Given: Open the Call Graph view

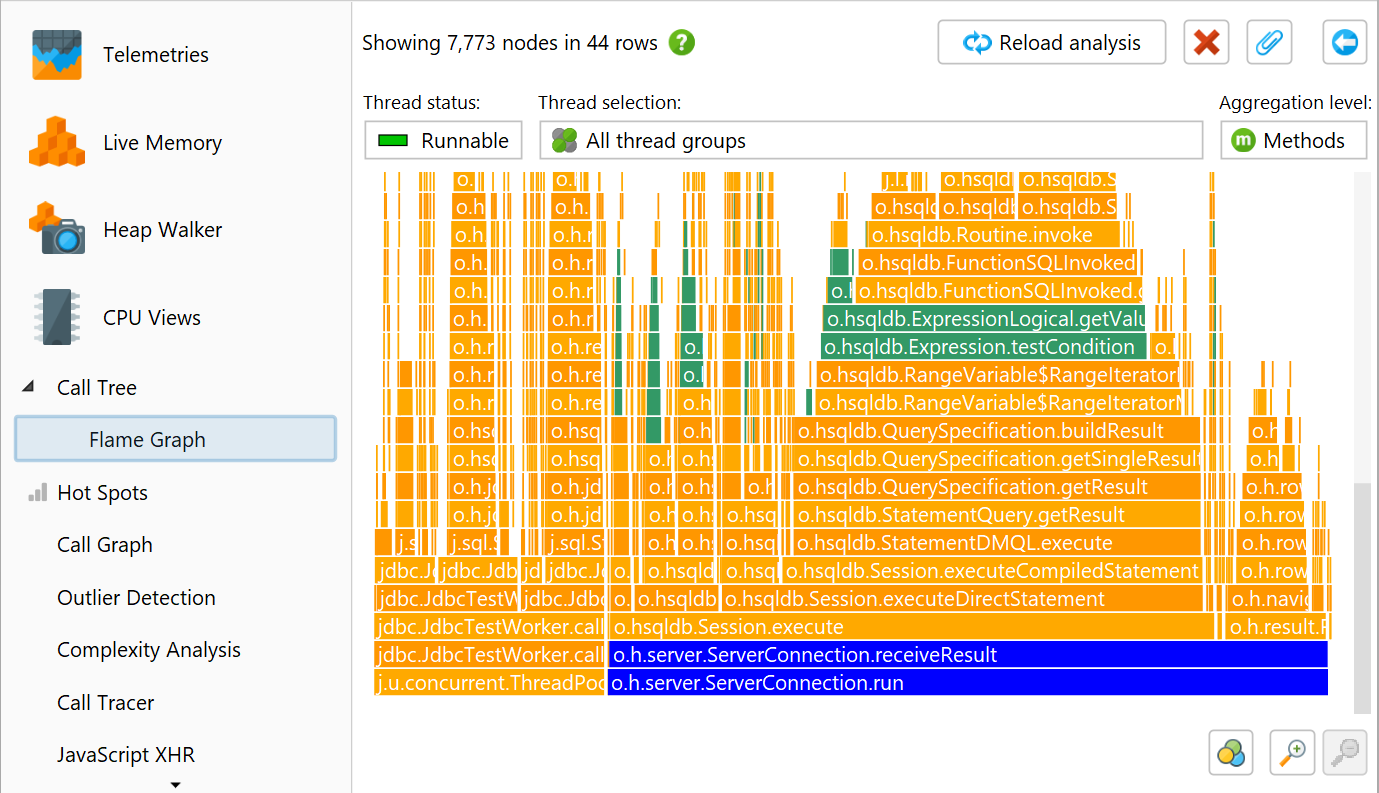Looking at the screenshot, I should [x=105, y=545].
